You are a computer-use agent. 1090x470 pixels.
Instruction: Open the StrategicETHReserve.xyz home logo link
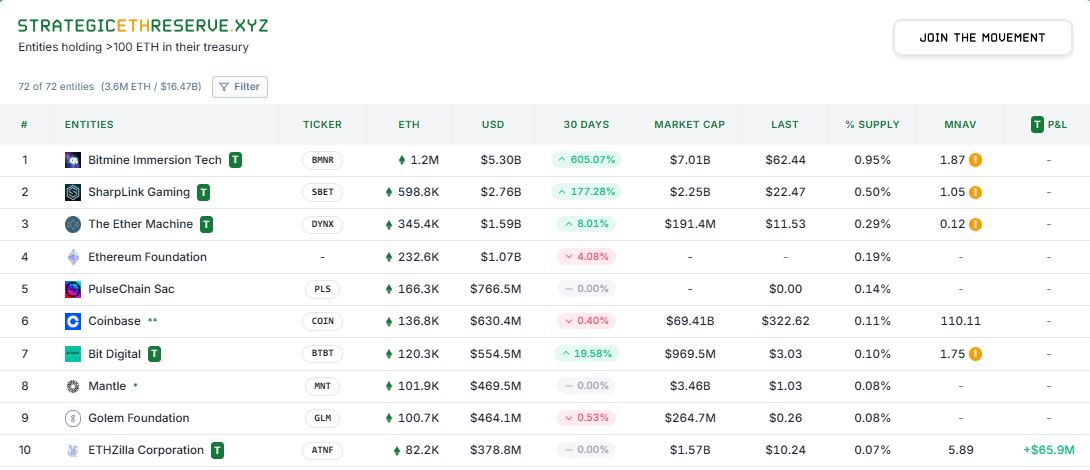[x=143, y=25]
